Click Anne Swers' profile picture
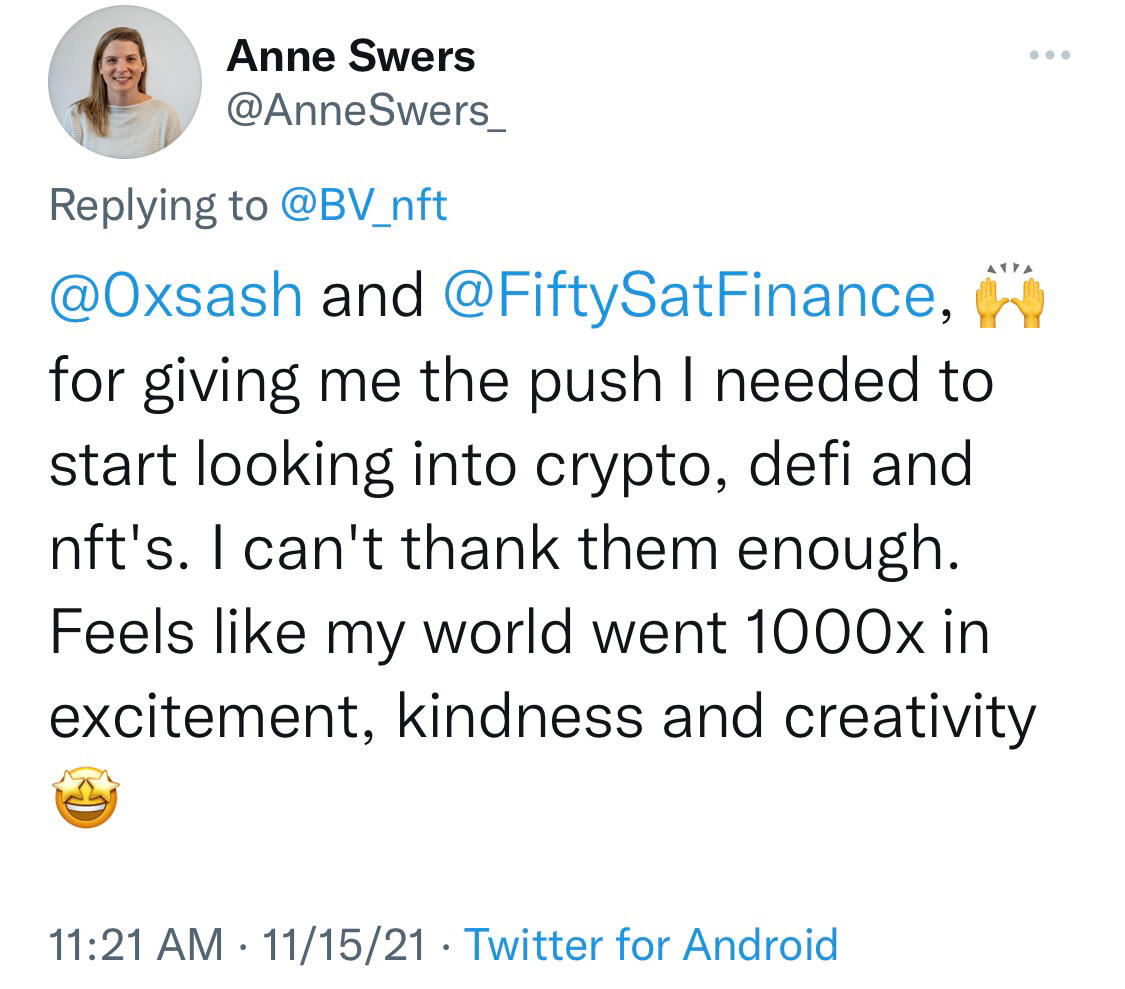This screenshot has height=989, width=1125. pyautogui.click(x=125, y=82)
